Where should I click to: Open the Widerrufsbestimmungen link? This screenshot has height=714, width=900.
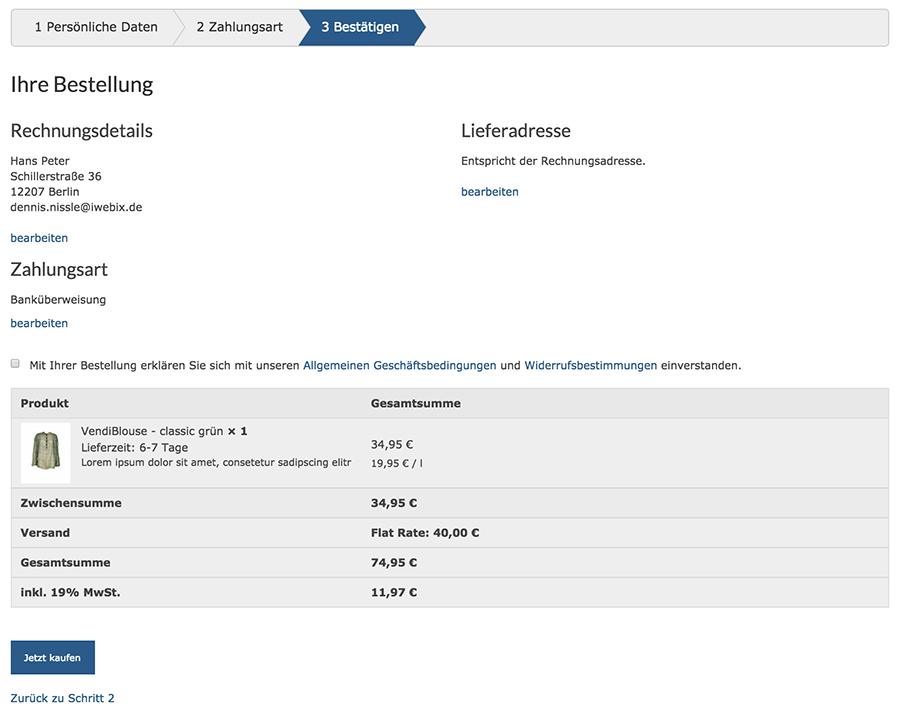pyautogui.click(x=590, y=366)
